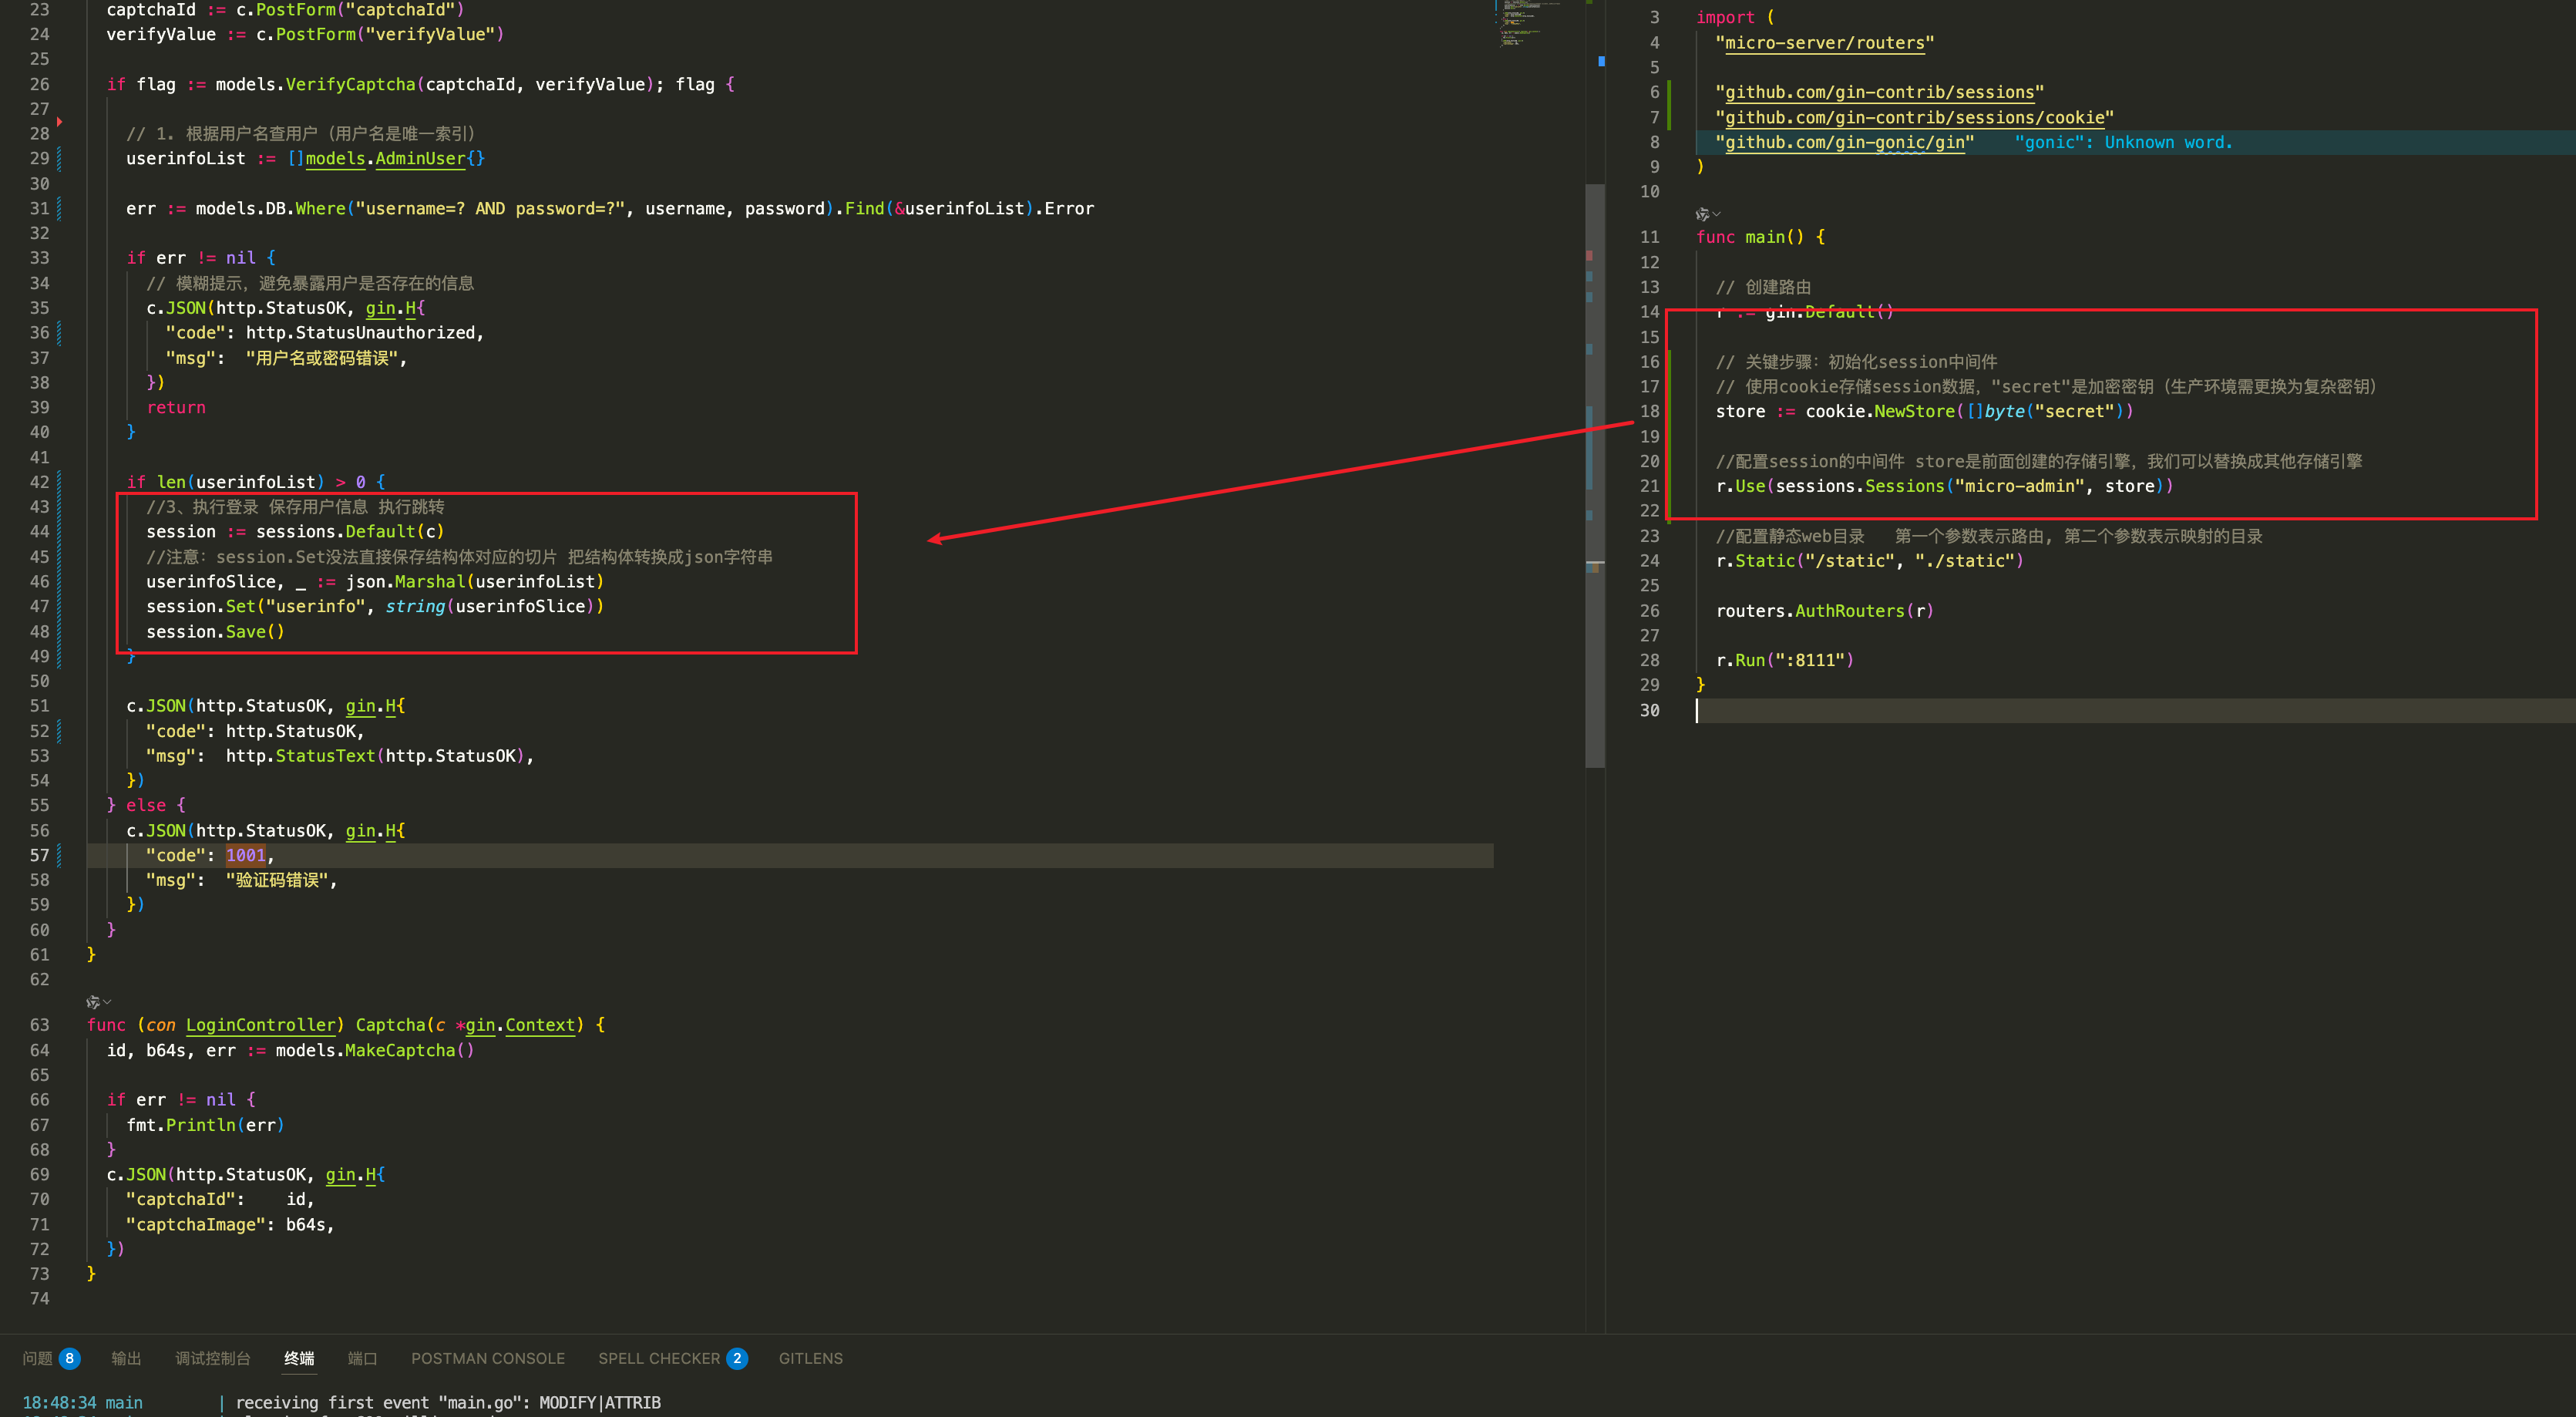Click the left editor's vertical scrollbar
This screenshot has width=2576, height=1417.
coord(1594,475)
